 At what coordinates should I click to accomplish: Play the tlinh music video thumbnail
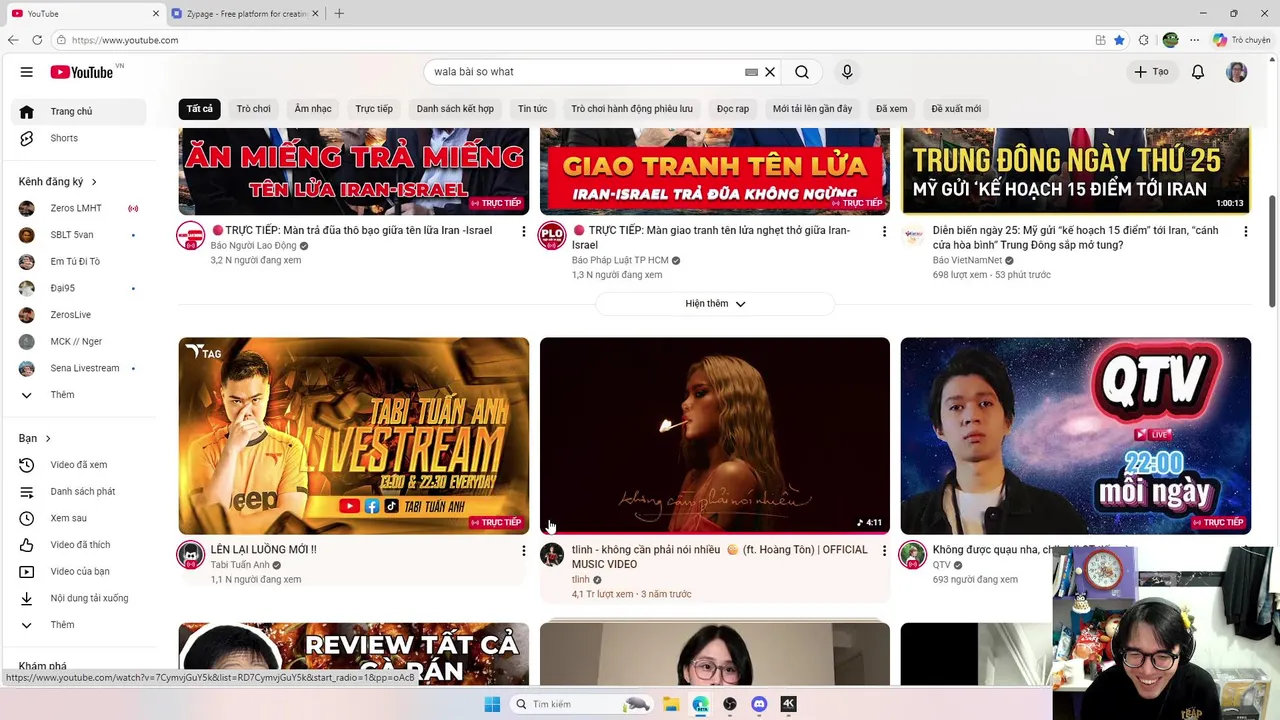pos(715,436)
